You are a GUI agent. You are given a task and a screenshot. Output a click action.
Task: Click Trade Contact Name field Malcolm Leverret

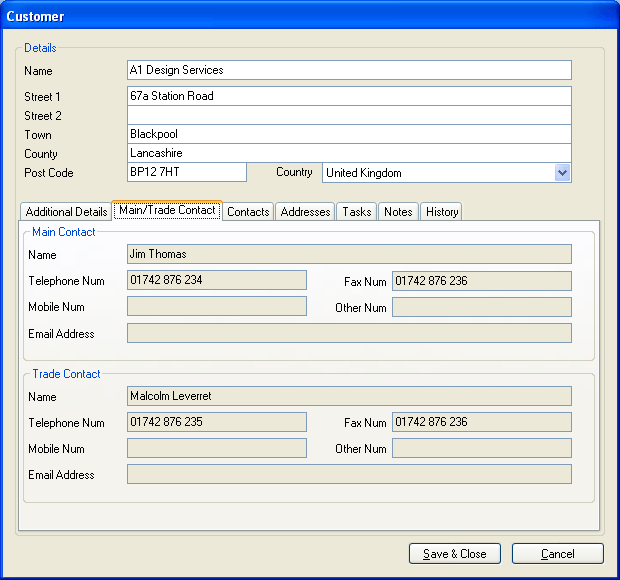pyautogui.click(x=349, y=396)
